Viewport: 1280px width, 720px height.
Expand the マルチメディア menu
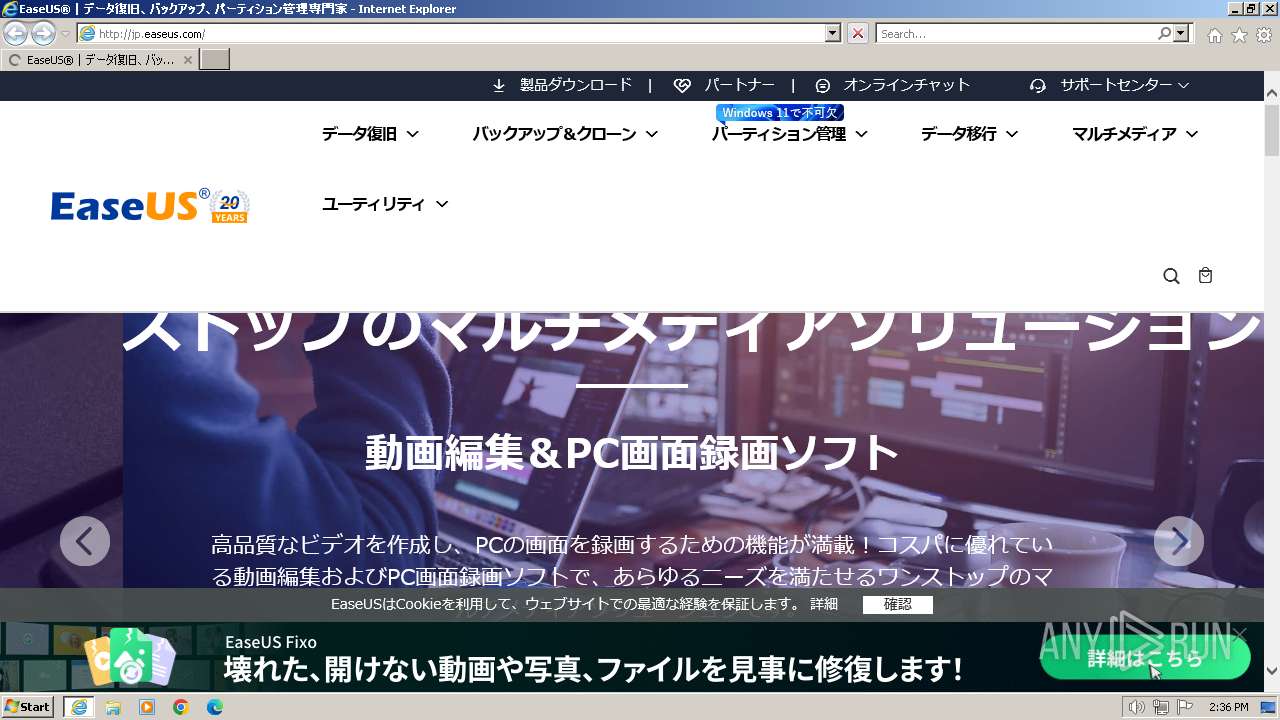pyautogui.click(x=1135, y=134)
